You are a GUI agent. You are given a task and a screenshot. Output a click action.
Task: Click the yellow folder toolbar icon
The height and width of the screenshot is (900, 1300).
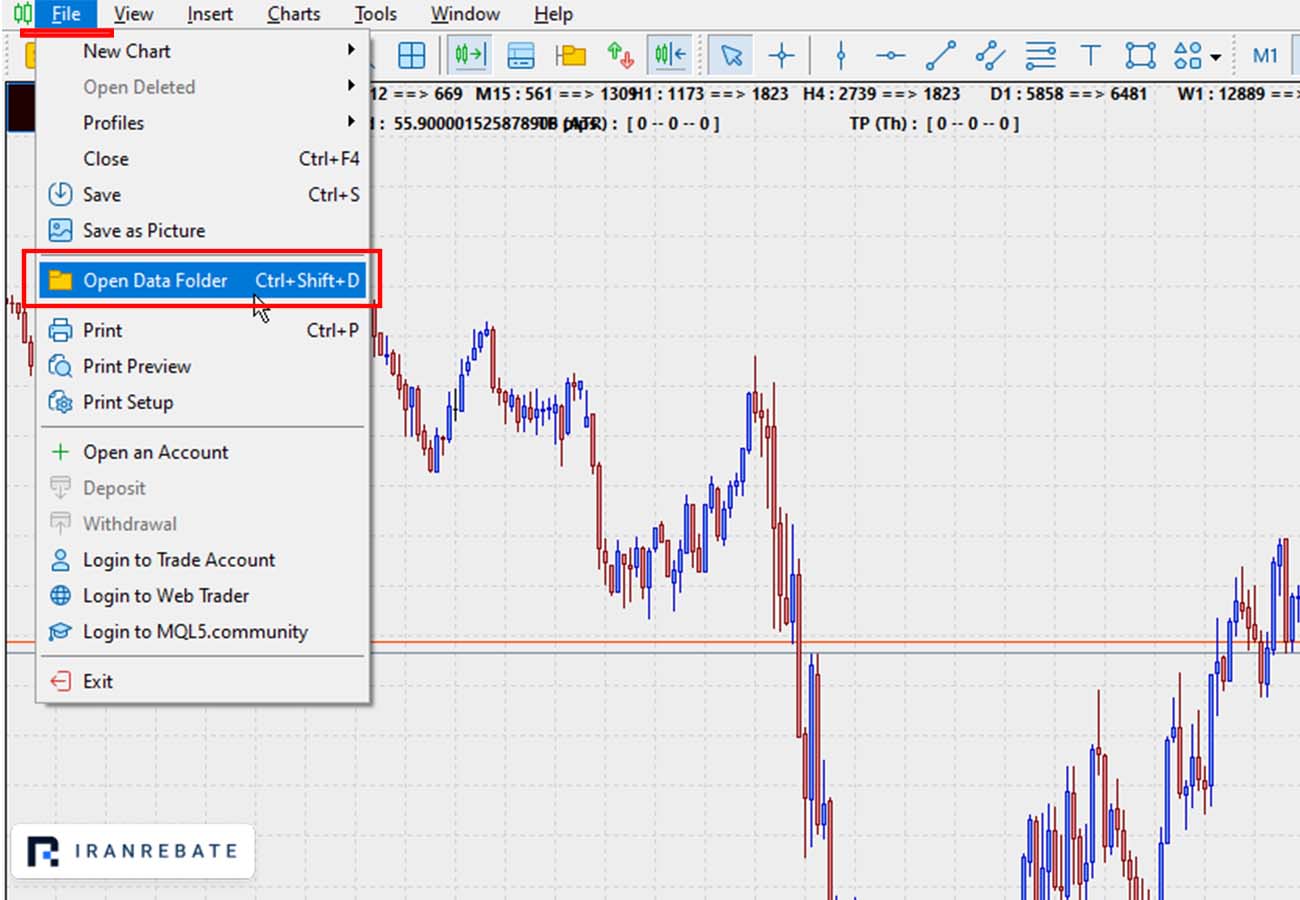[x=571, y=55]
